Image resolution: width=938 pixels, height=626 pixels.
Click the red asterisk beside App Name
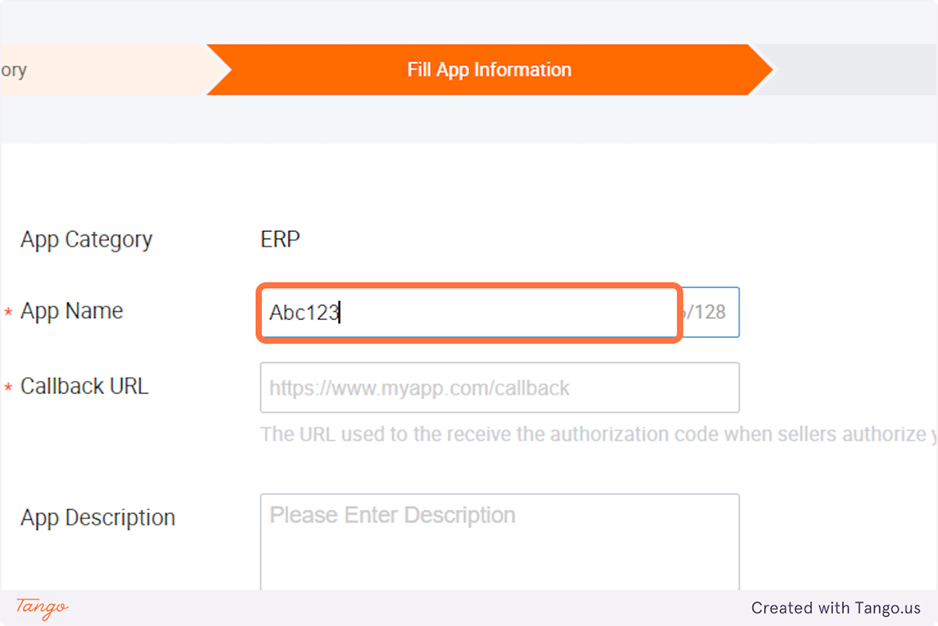coord(9,314)
